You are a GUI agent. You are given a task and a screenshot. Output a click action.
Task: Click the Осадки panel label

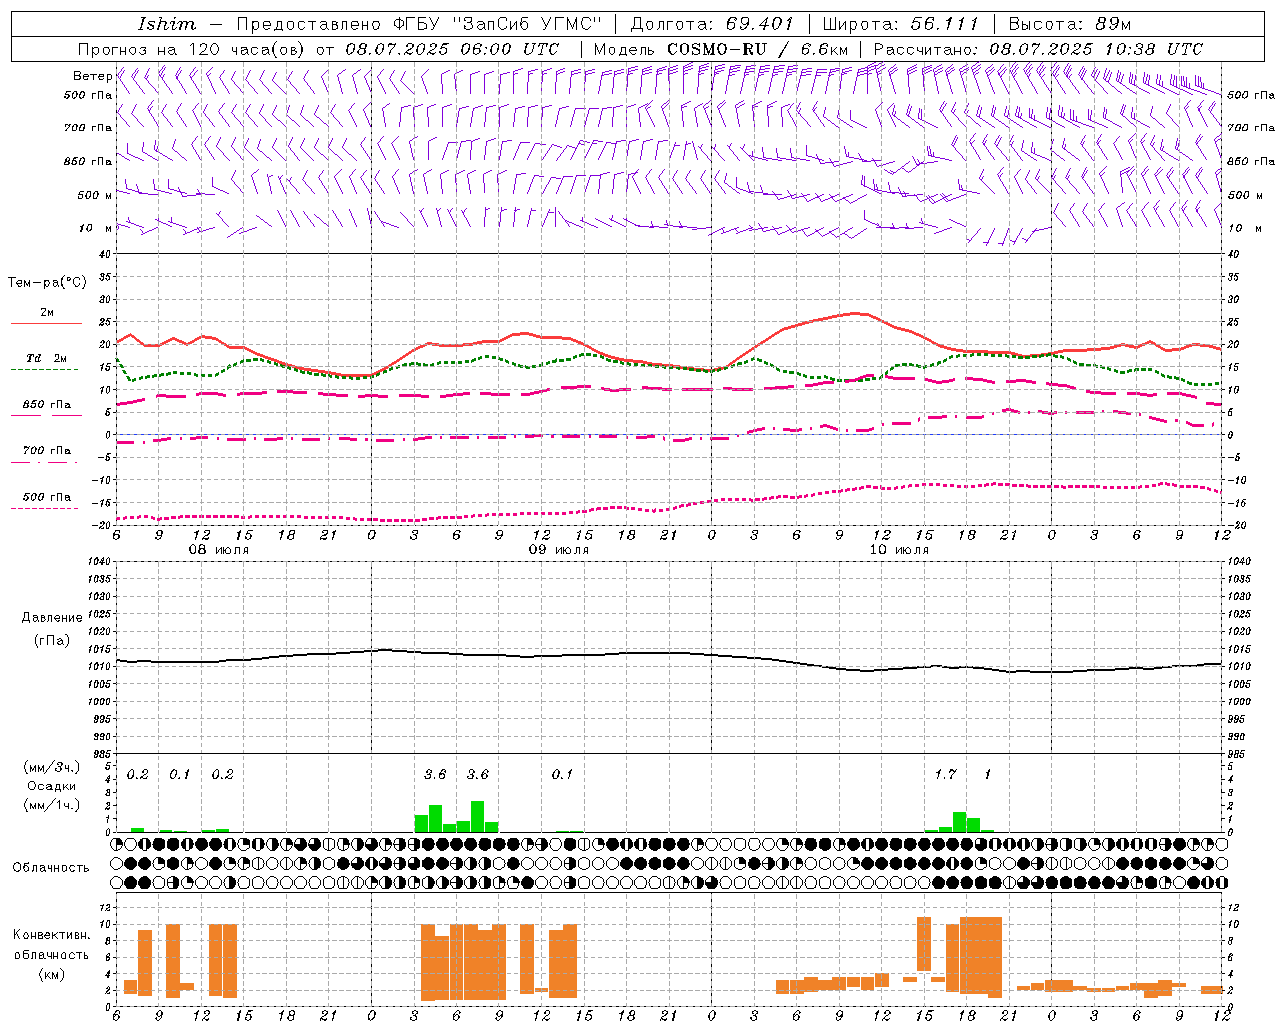[51, 786]
